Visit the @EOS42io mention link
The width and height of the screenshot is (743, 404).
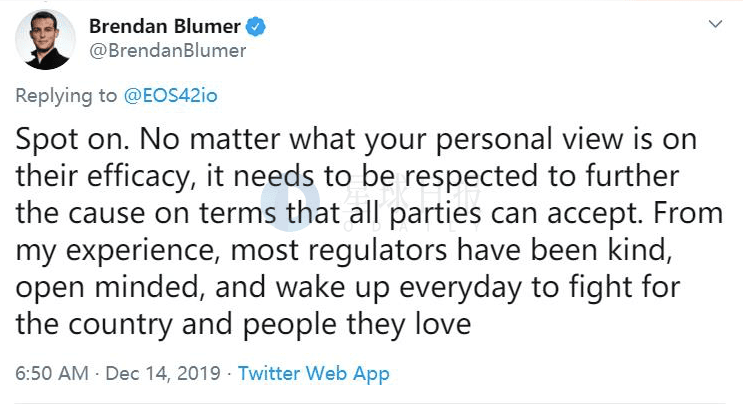tap(171, 96)
